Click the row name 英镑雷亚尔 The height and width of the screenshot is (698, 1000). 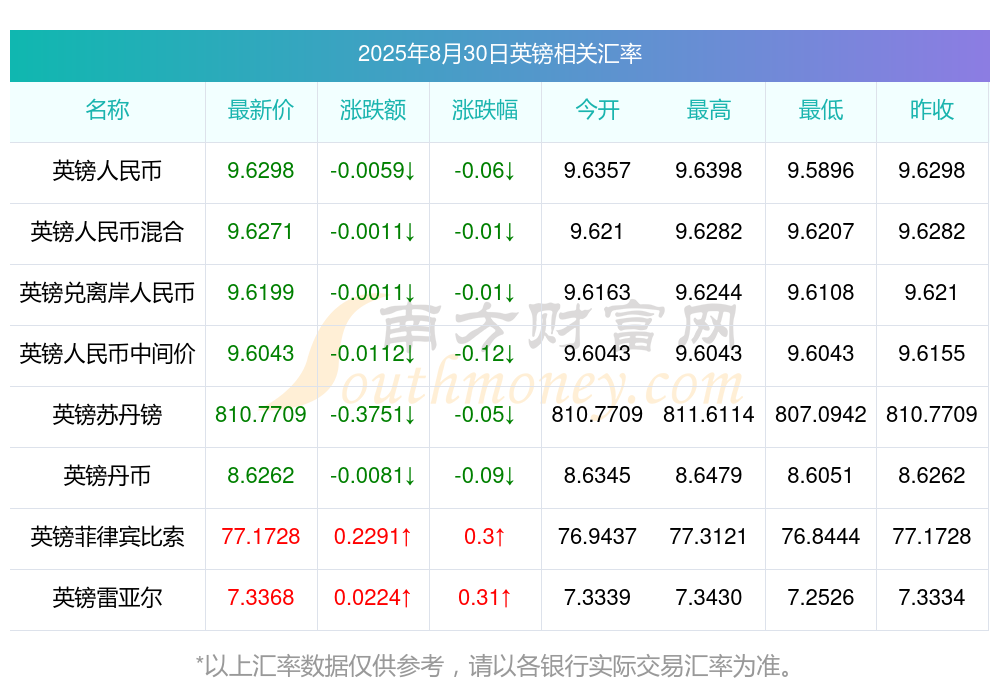point(107,598)
